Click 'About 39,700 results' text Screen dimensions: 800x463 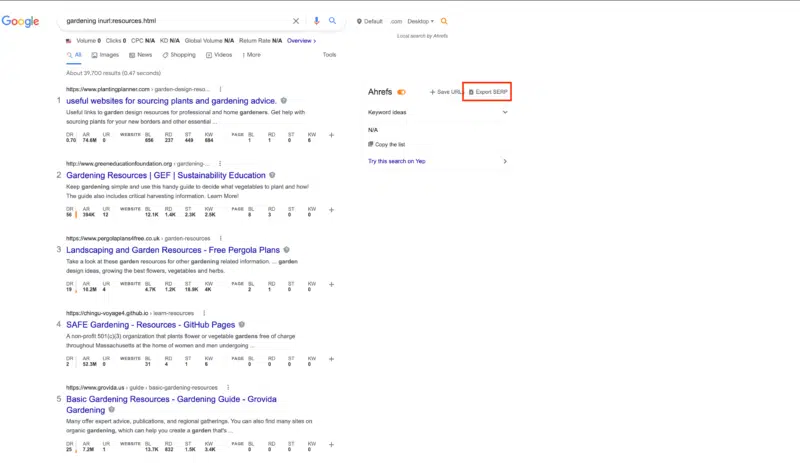113,73
